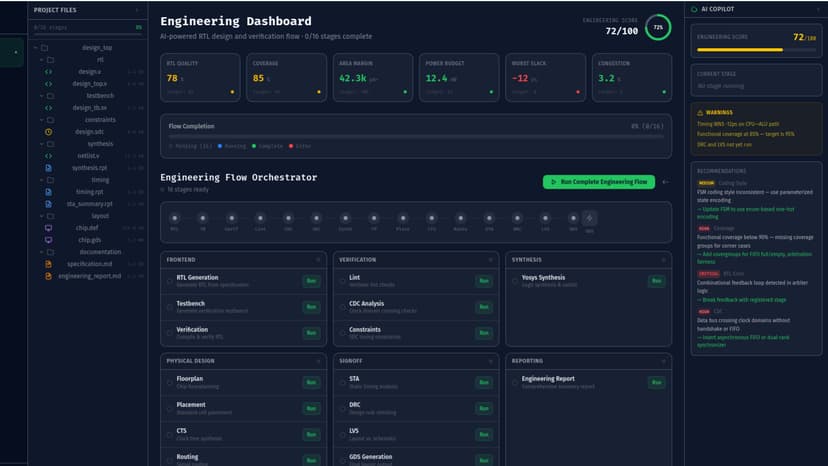Click the lightning icon ending the stage pipeline
This screenshot has height=466, width=828.
tap(589, 218)
